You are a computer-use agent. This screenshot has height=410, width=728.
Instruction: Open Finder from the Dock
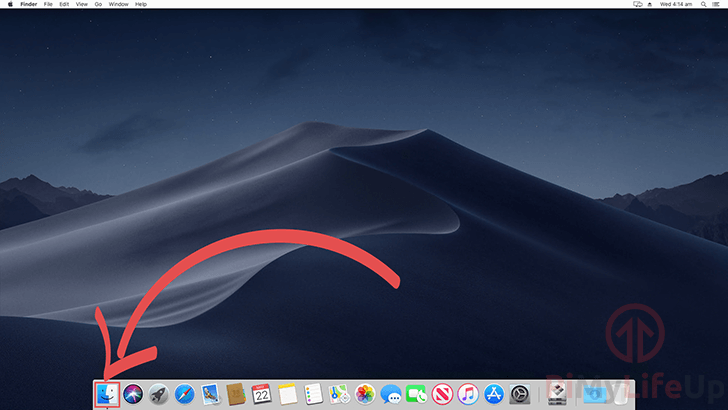107,395
